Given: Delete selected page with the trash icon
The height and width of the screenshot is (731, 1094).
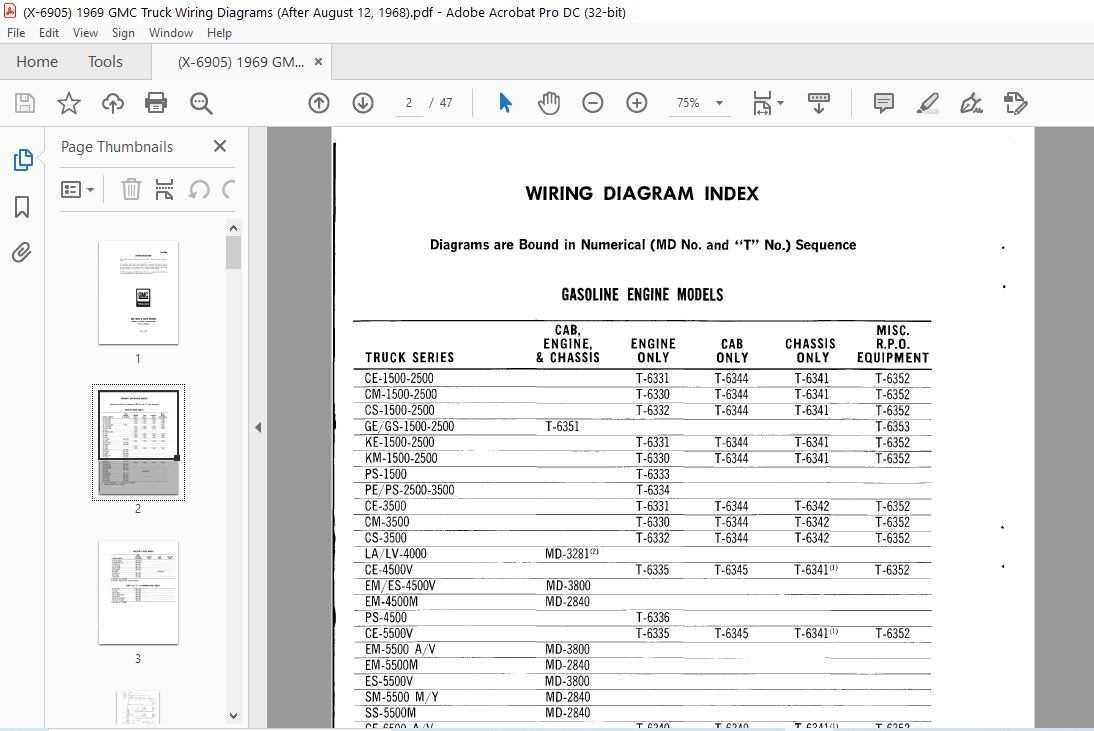Looking at the screenshot, I should 131,189.
